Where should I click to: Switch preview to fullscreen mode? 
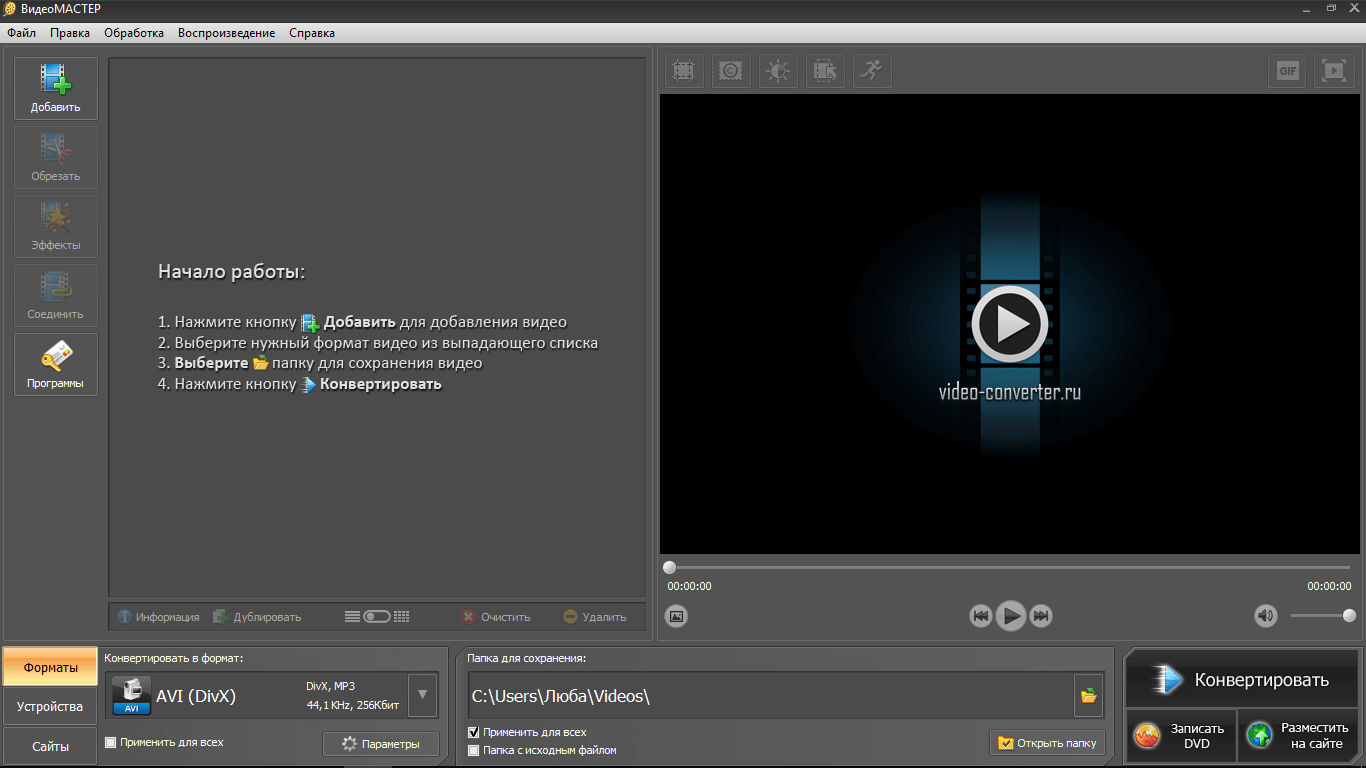tap(1334, 71)
